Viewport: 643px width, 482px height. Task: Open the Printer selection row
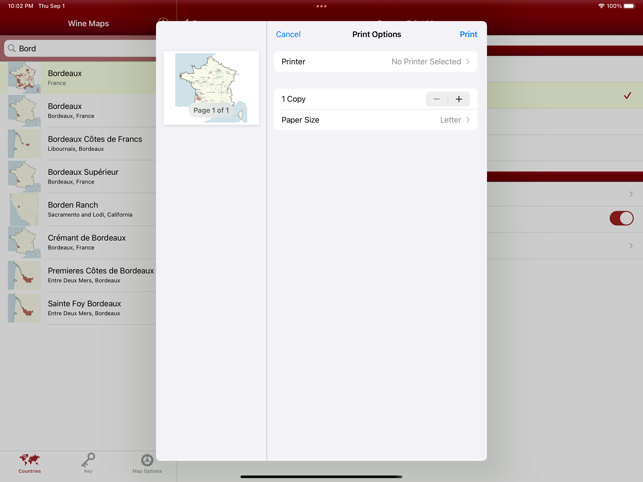[375, 62]
